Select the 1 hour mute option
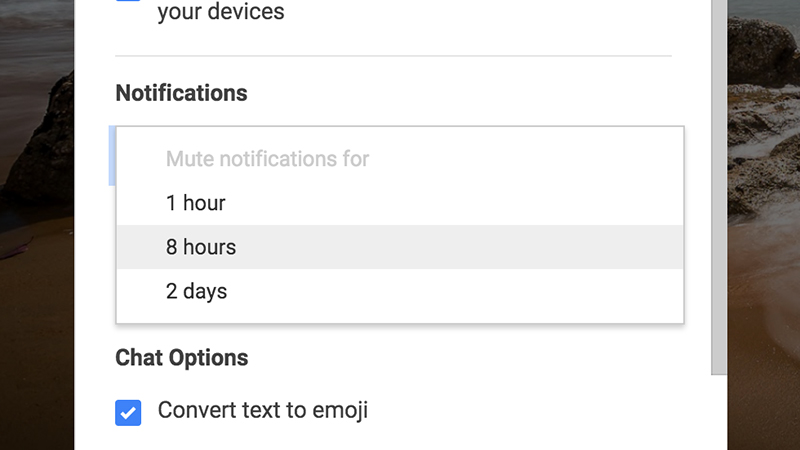 pyautogui.click(x=400, y=203)
